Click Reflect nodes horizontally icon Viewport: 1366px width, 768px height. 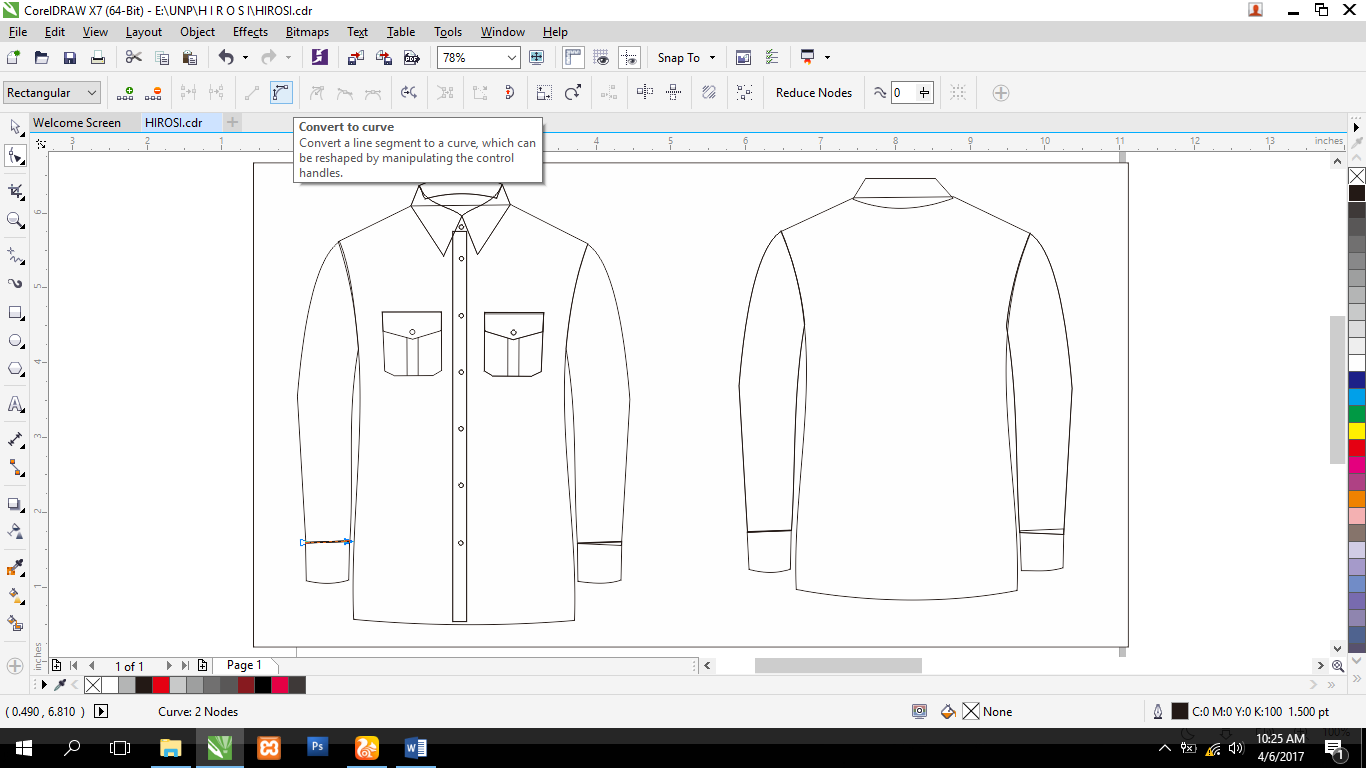(x=645, y=93)
